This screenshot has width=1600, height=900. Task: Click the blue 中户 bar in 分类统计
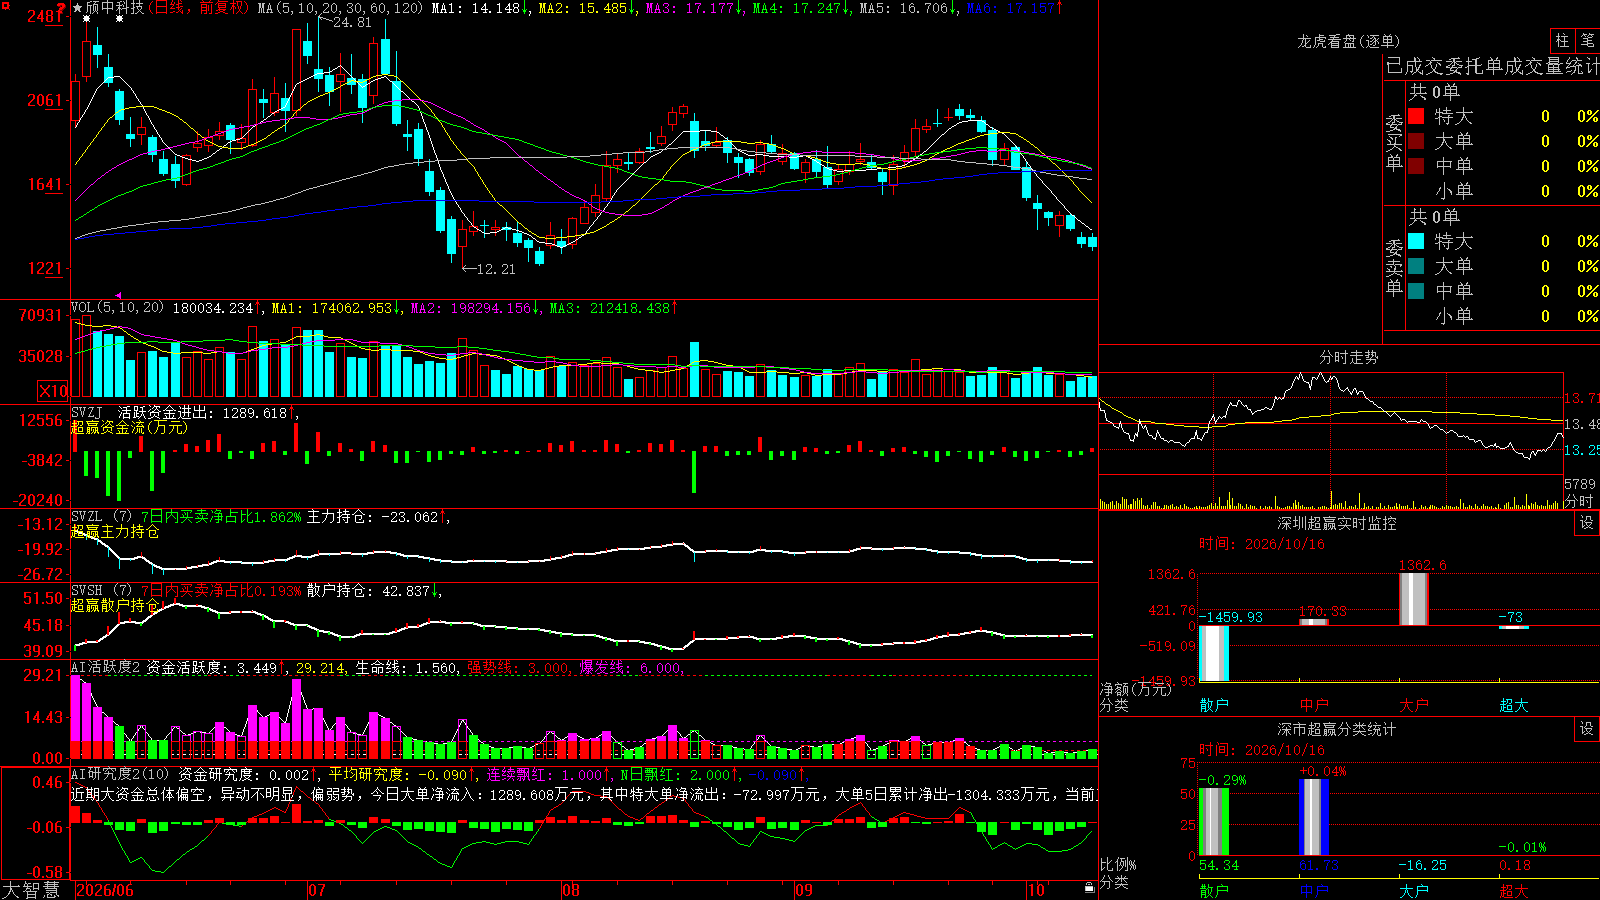[1313, 817]
